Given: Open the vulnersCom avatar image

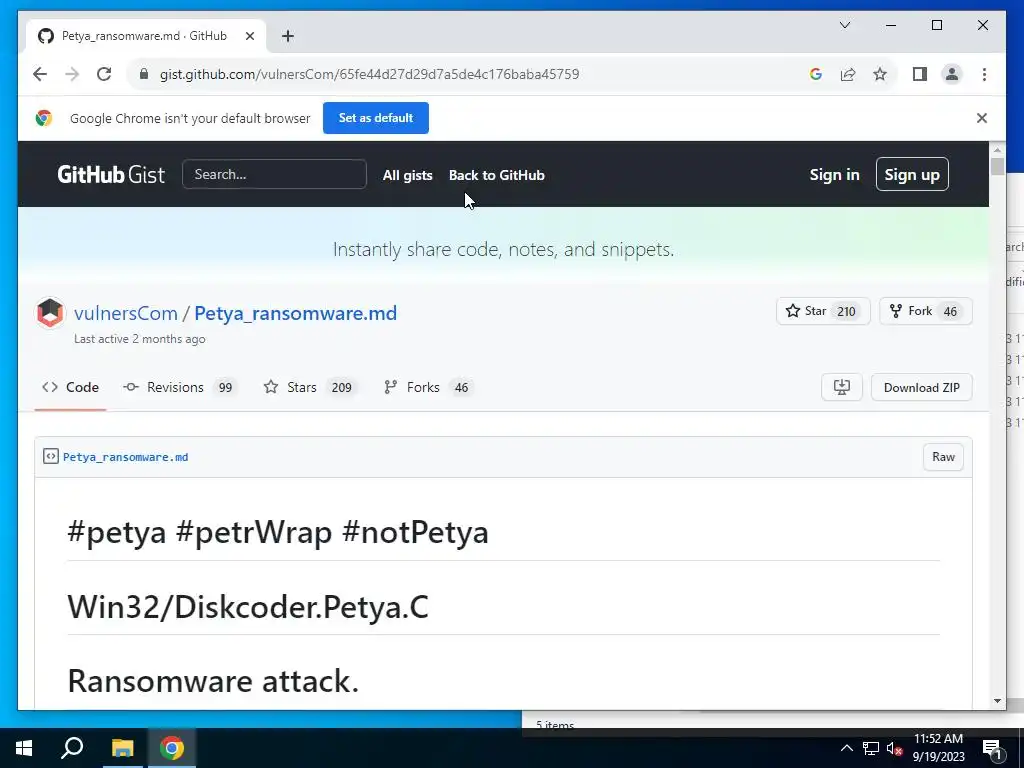Looking at the screenshot, I should 50,313.
